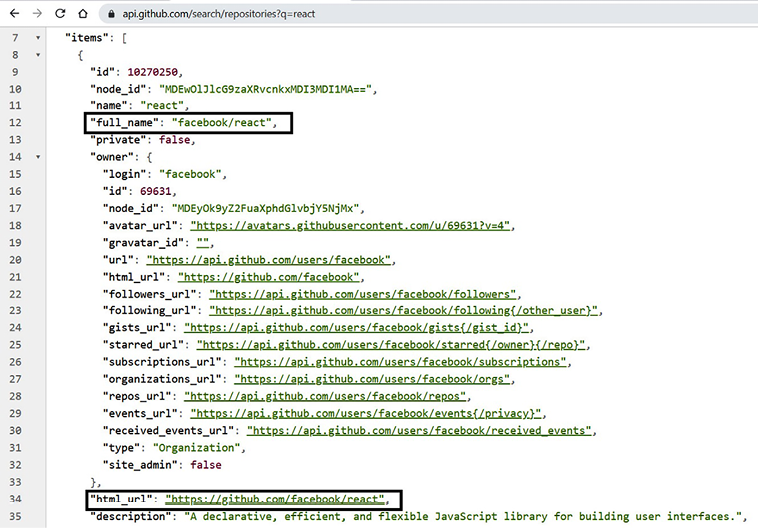Open the following_url link

click(x=406, y=311)
